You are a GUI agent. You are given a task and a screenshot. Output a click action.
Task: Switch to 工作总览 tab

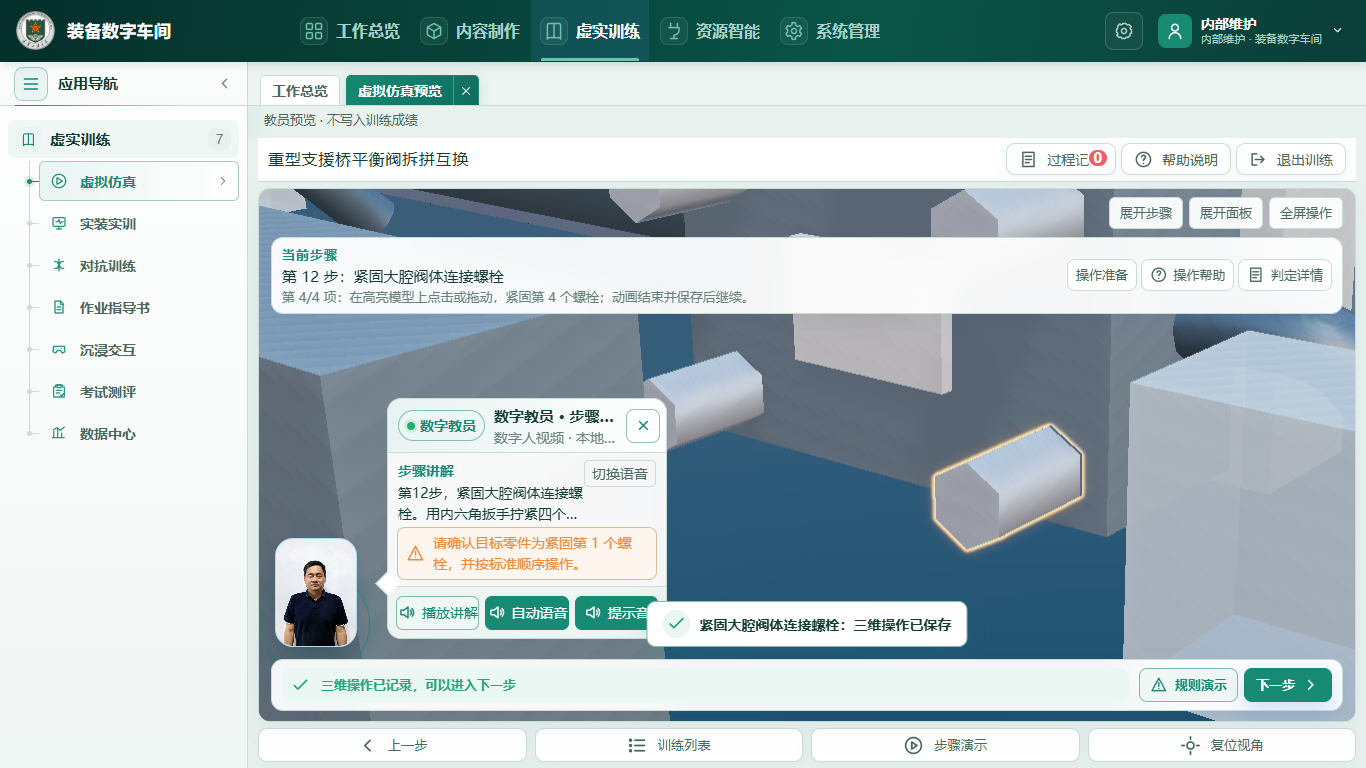300,91
